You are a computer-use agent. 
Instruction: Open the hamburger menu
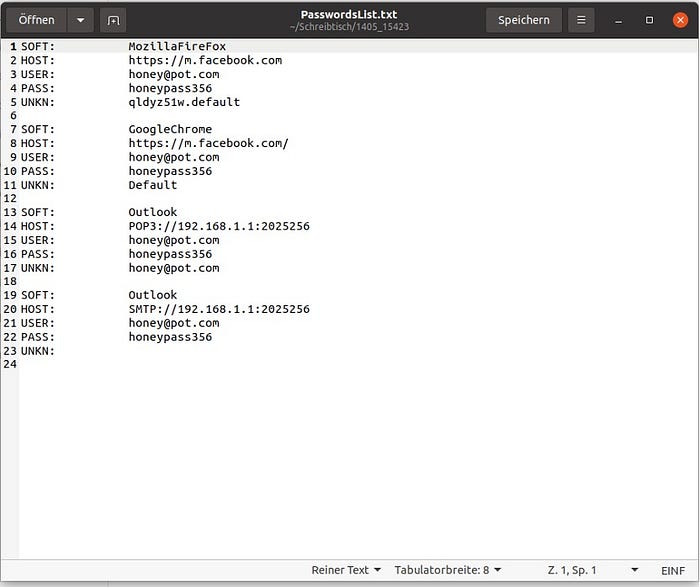click(581, 20)
